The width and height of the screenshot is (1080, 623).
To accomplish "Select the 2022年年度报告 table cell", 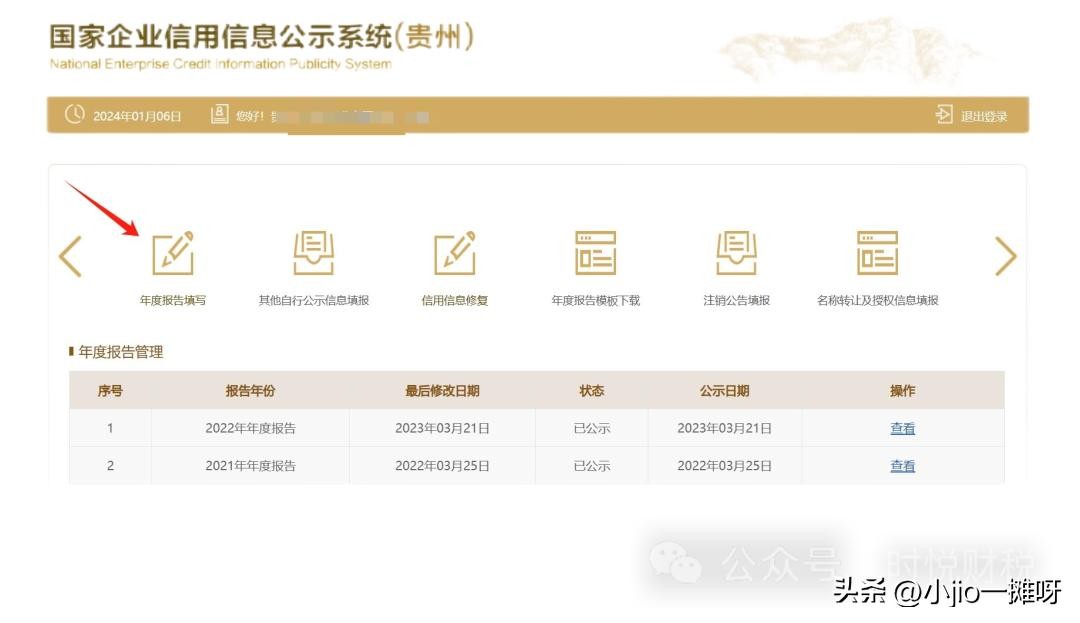I will tap(250, 428).
